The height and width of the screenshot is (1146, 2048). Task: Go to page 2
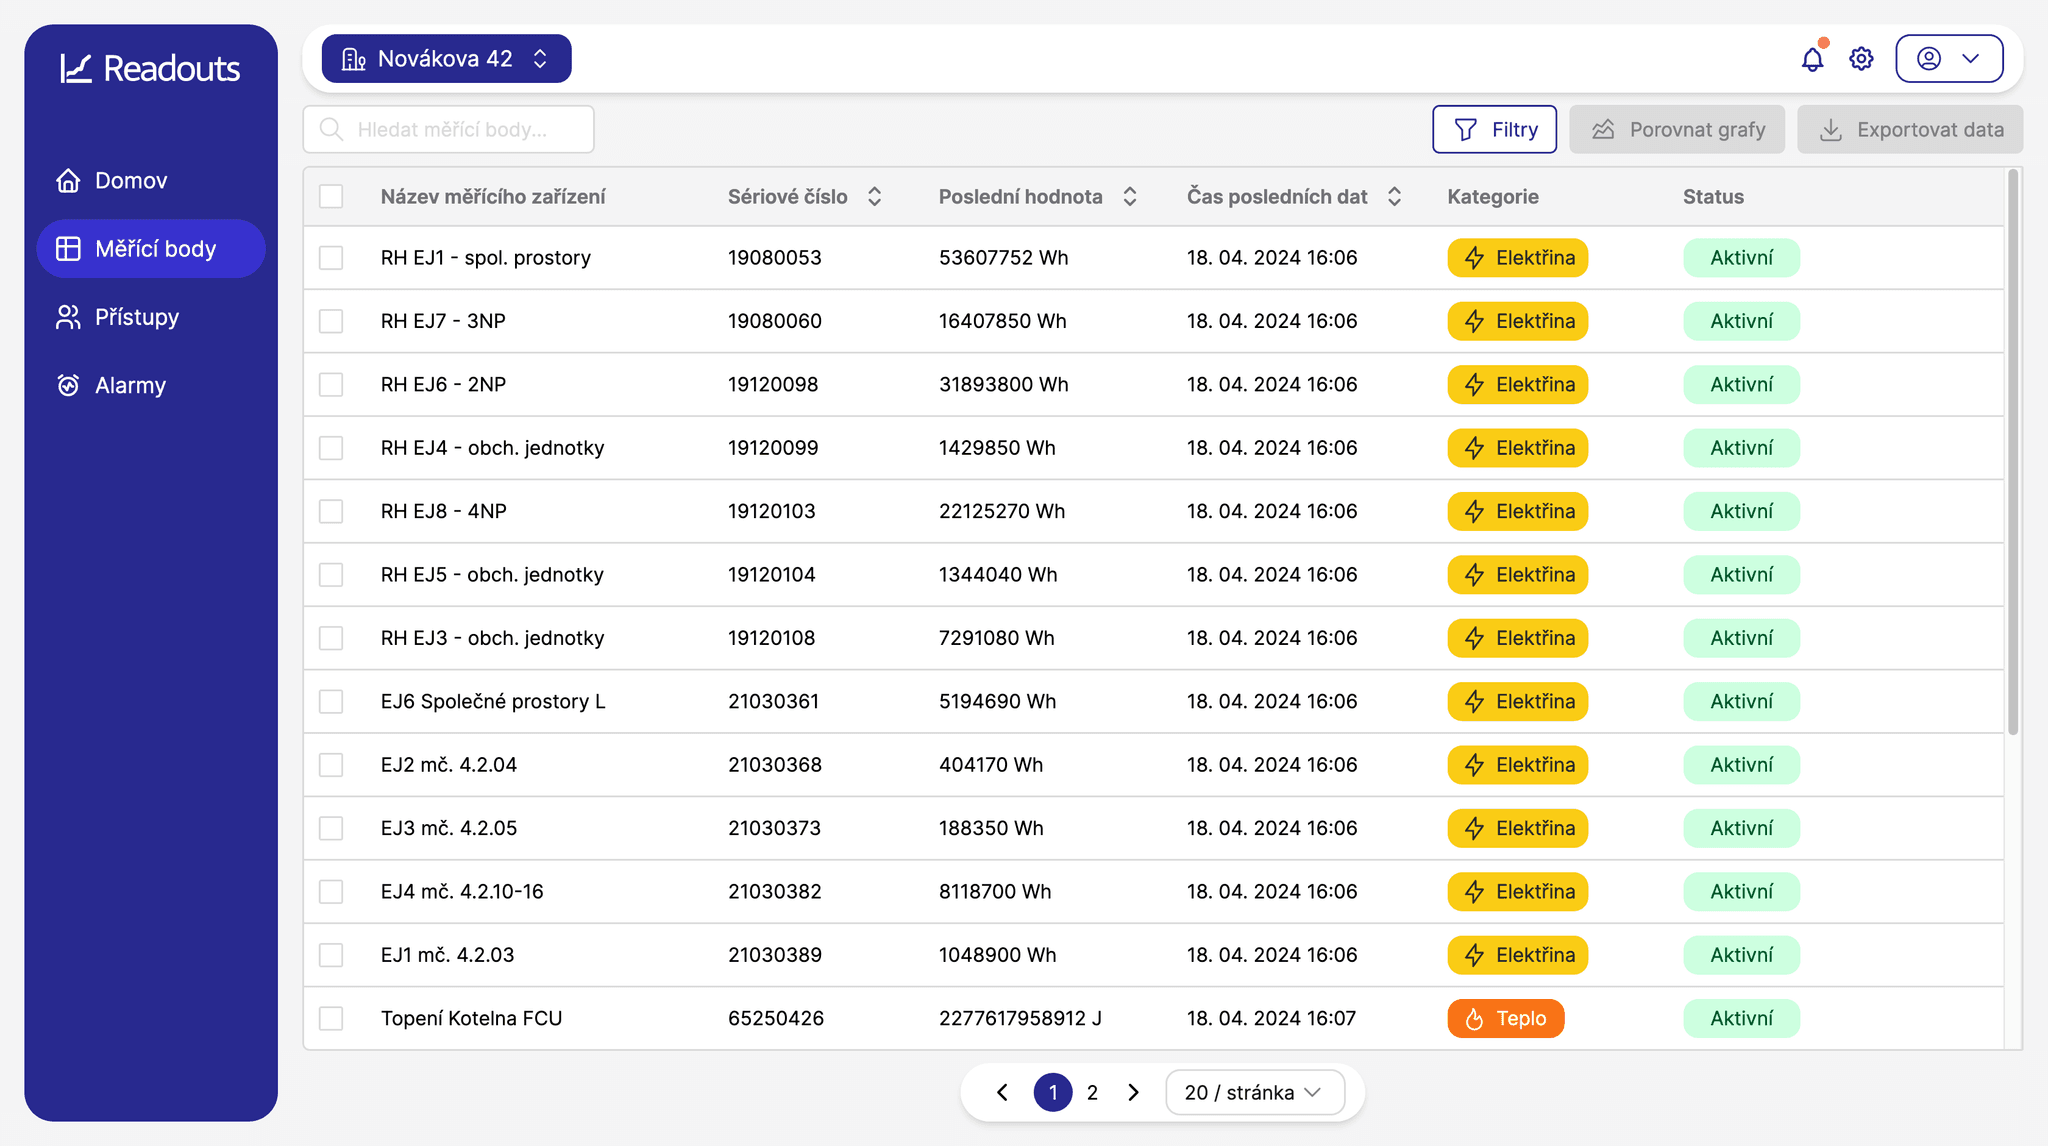[1092, 1093]
